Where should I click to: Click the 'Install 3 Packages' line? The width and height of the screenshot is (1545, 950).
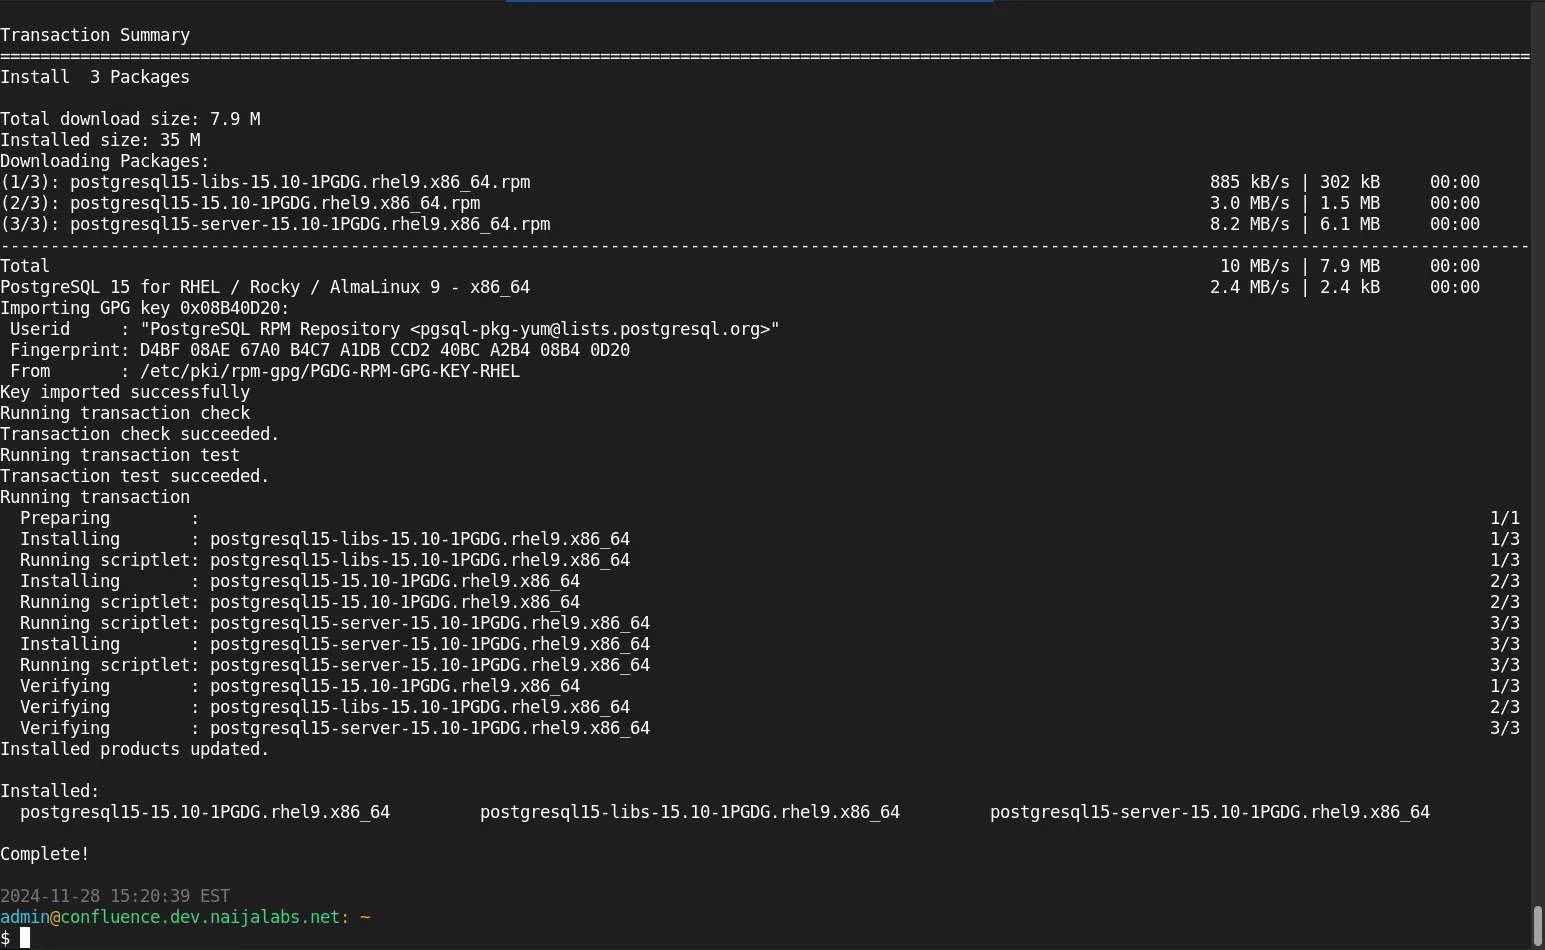(x=95, y=77)
